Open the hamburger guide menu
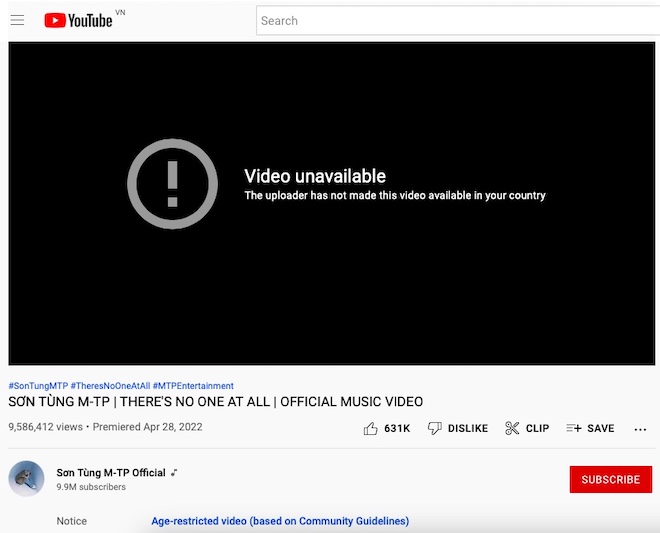This screenshot has width=660, height=533. click(17, 20)
